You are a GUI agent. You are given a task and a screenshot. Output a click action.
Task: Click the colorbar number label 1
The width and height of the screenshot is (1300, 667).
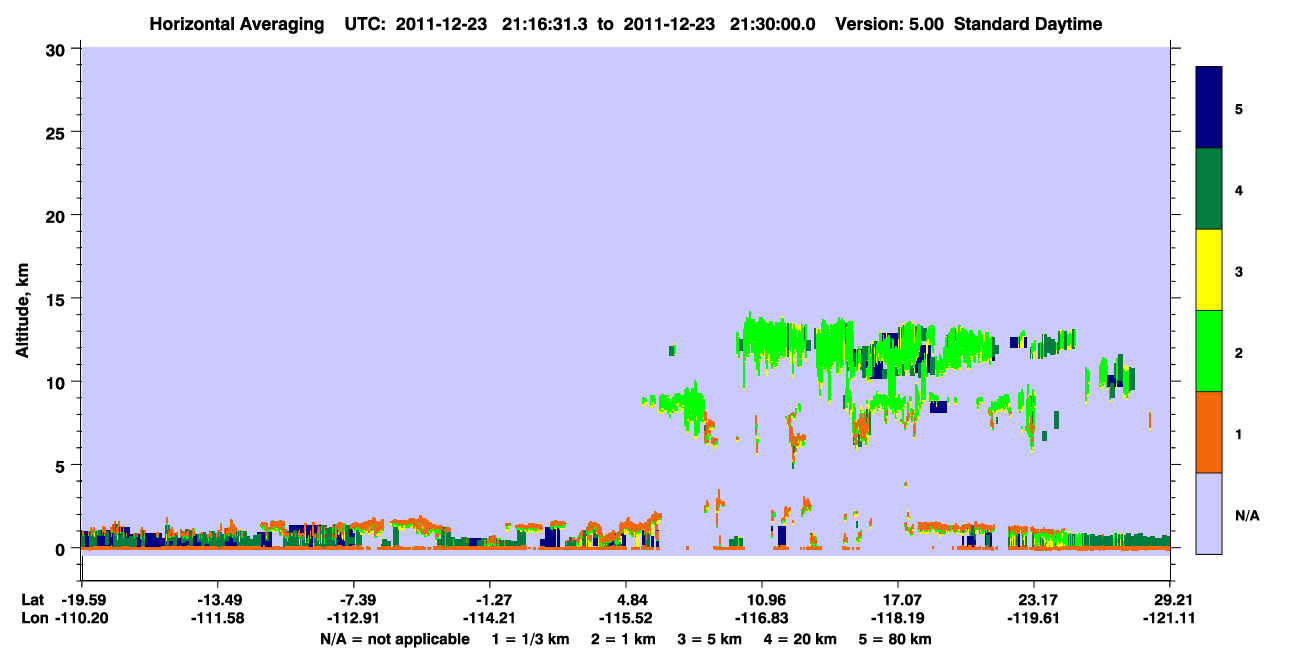coord(1238,433)
